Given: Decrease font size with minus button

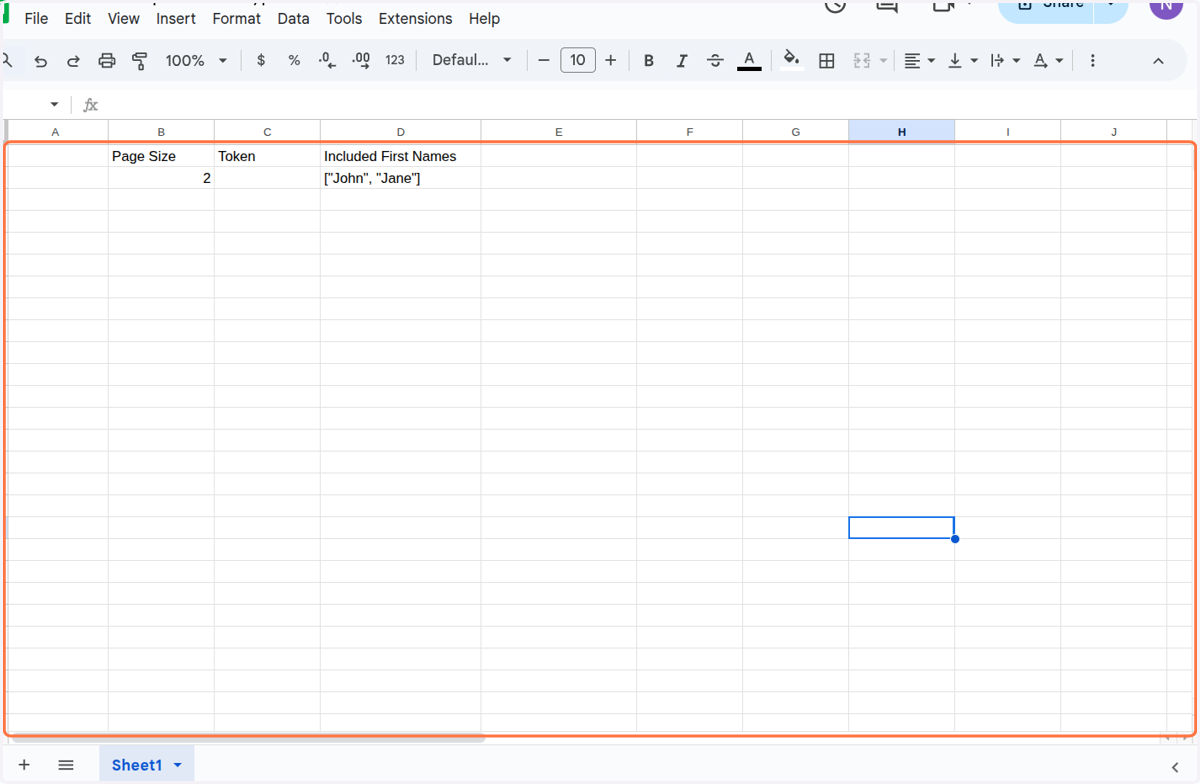Looking at the screenshot, I should [544, 60].
